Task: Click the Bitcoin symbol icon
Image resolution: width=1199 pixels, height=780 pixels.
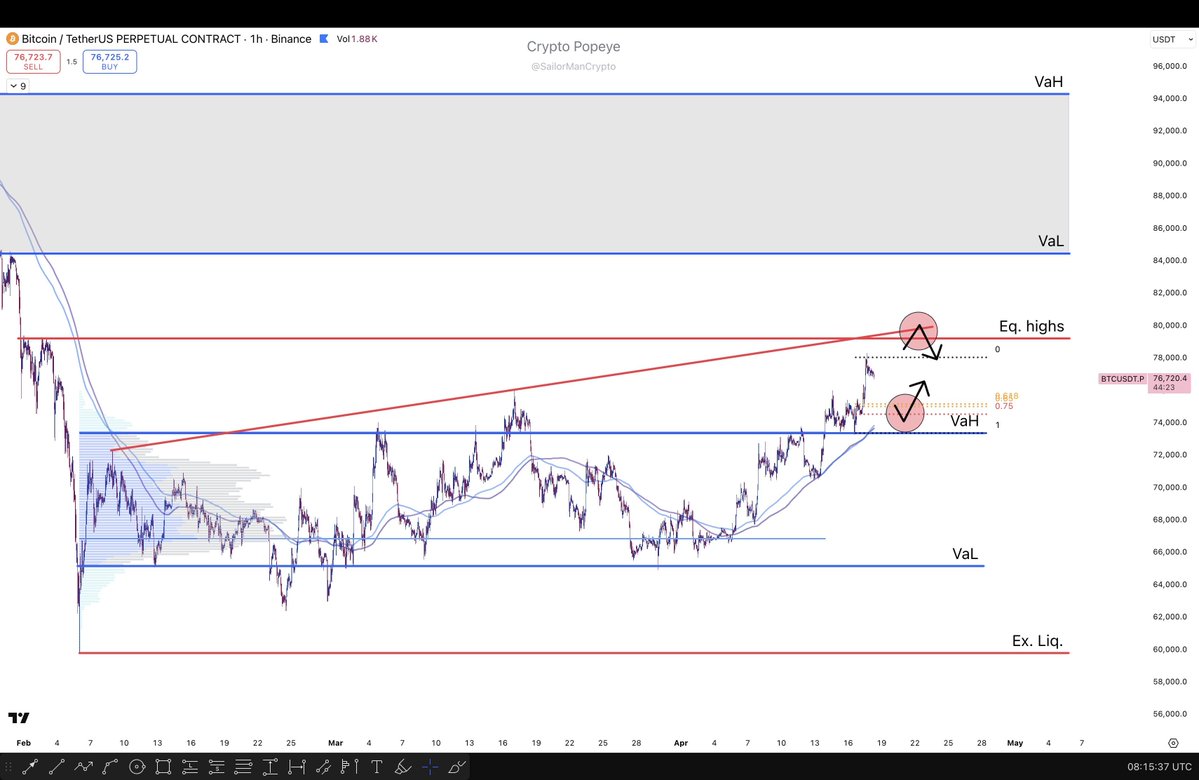Action: [x=11, y=38]
